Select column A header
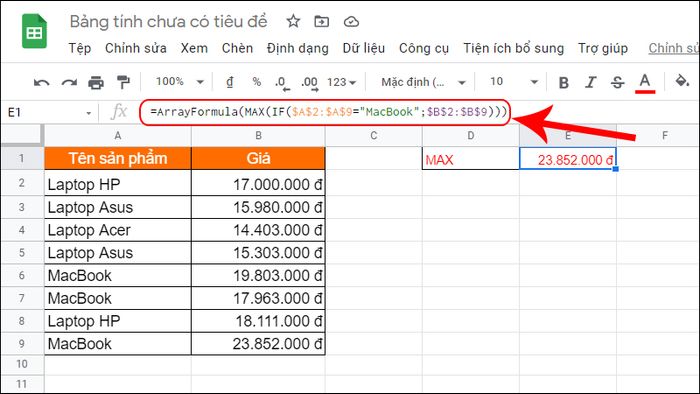The width and height of the screenshot is (700, 394). pos(118,136)
